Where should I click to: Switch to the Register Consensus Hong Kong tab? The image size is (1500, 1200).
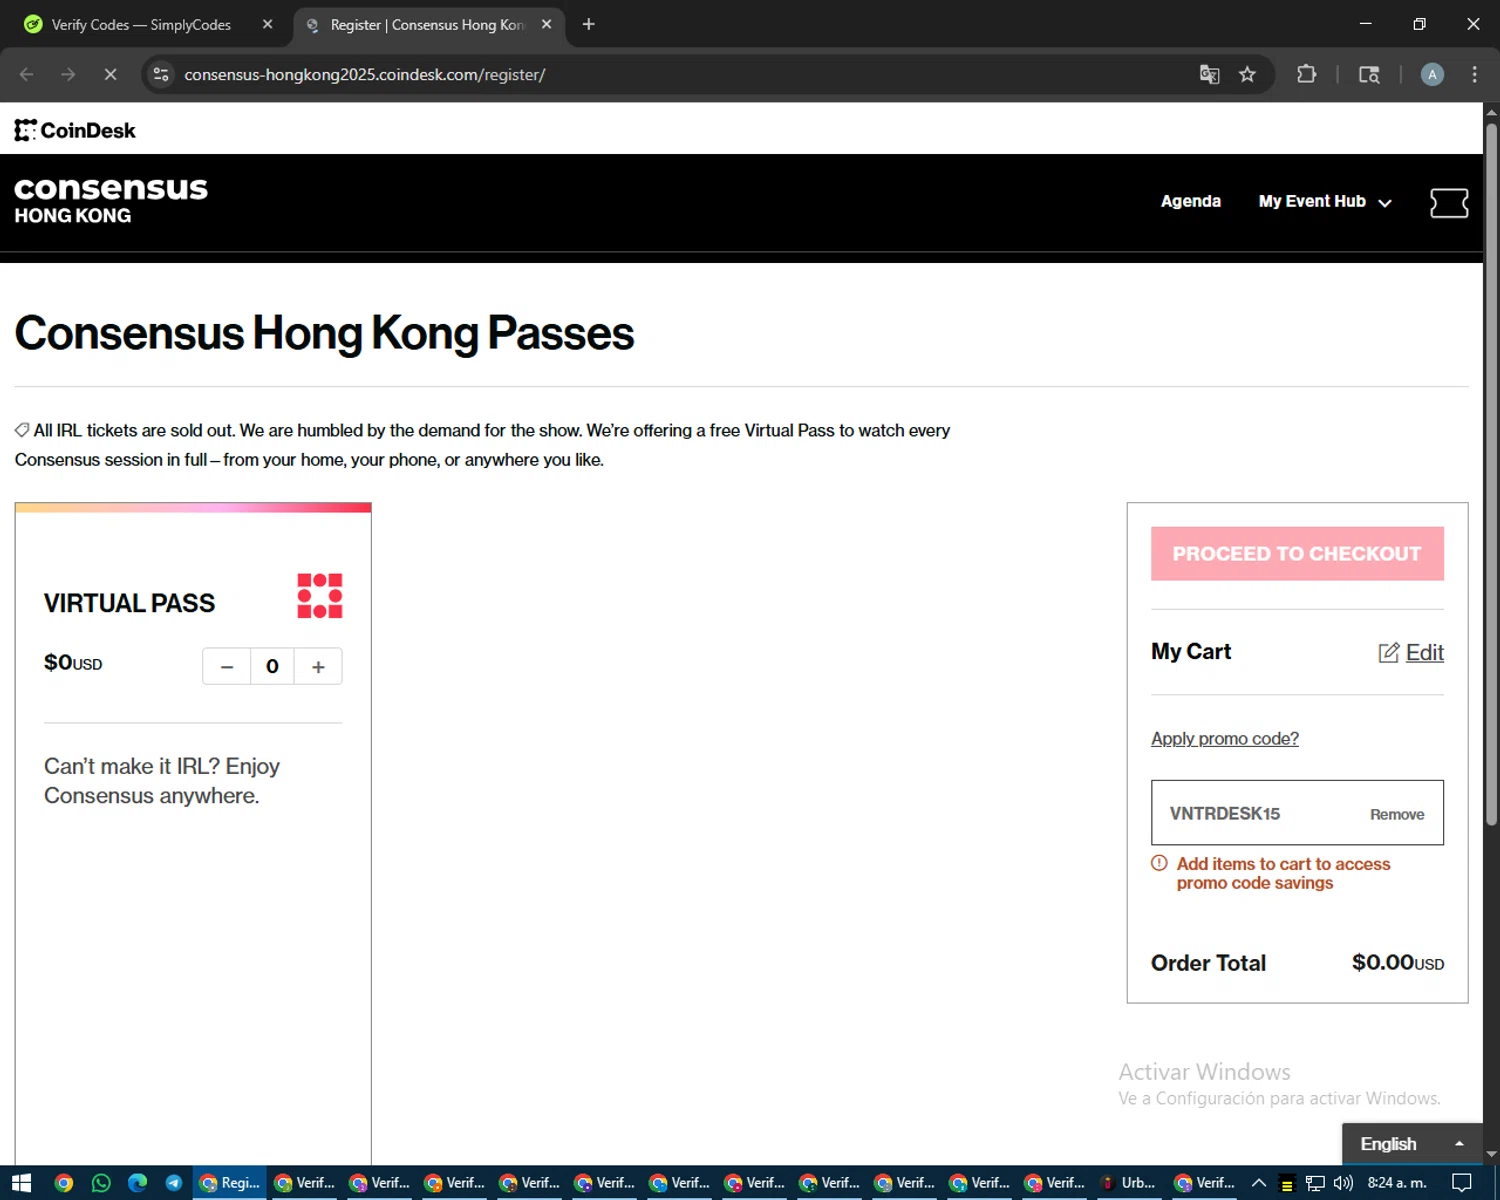click(428, 24)
